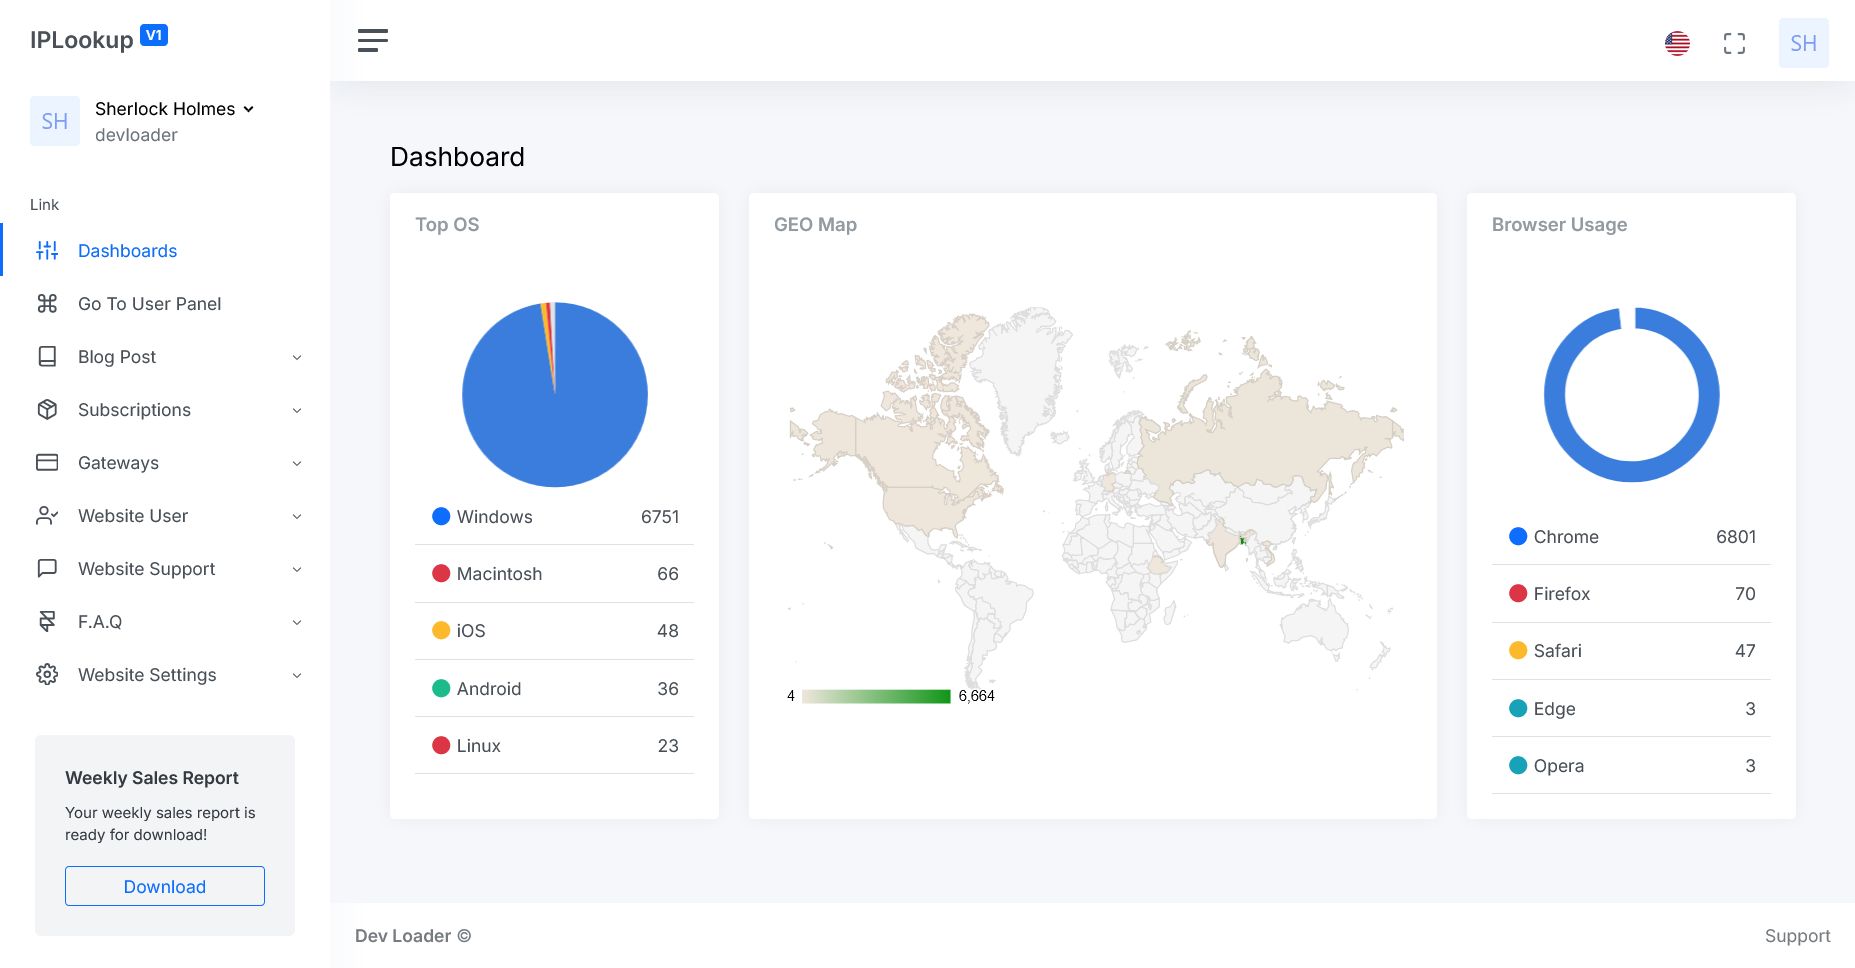1855x968 pixels.
Task: Click the Blog Post book icon
Action: 47,357
